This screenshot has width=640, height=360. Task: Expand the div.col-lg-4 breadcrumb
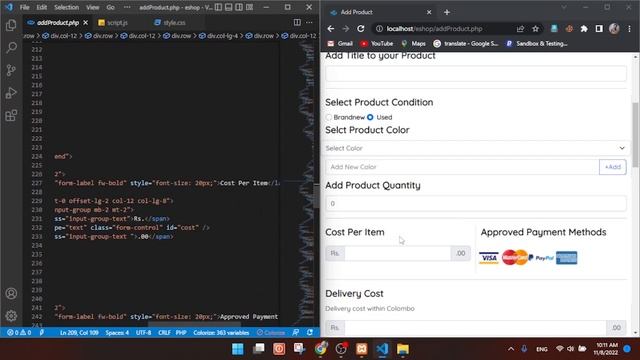219,36
